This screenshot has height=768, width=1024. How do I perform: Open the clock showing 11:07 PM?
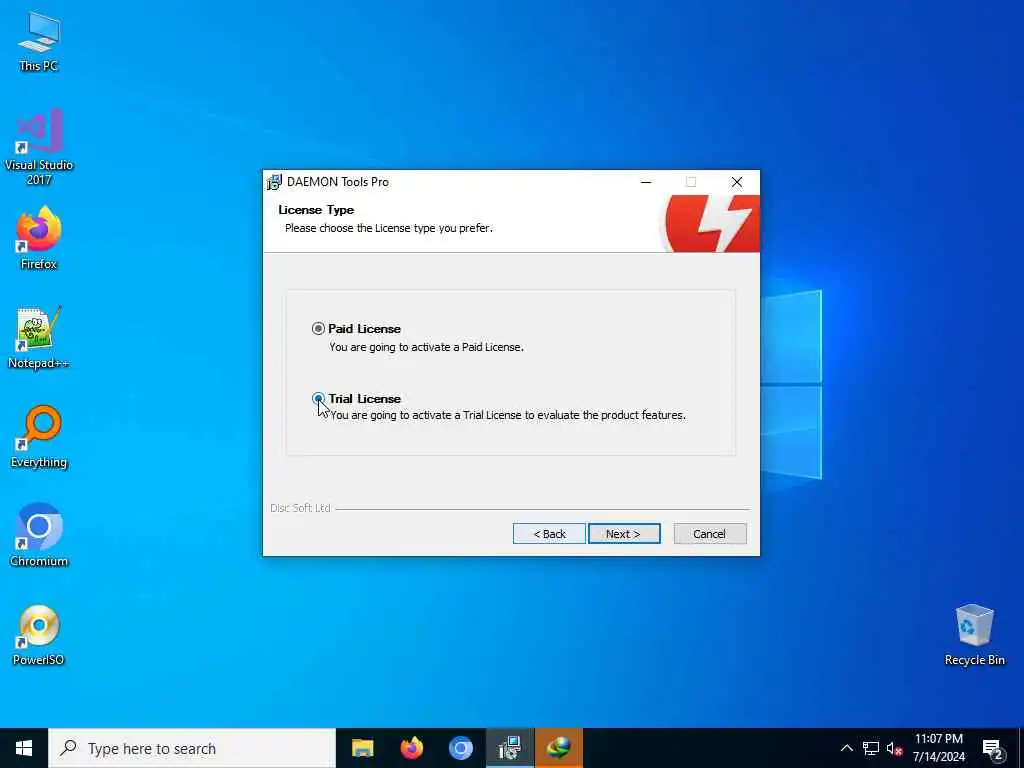click(x=938, y=748)
